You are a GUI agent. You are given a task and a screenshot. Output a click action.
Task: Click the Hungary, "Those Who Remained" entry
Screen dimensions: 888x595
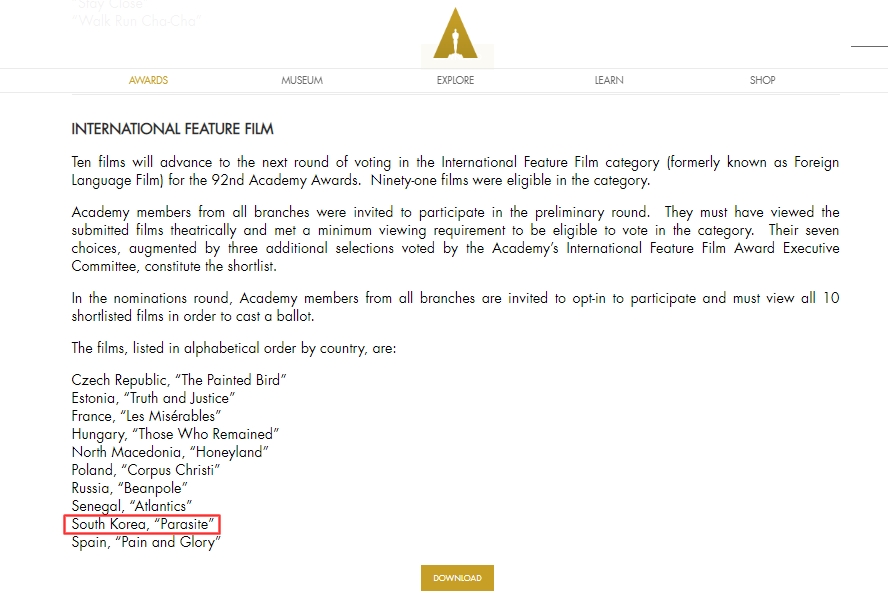pos(175,434)
